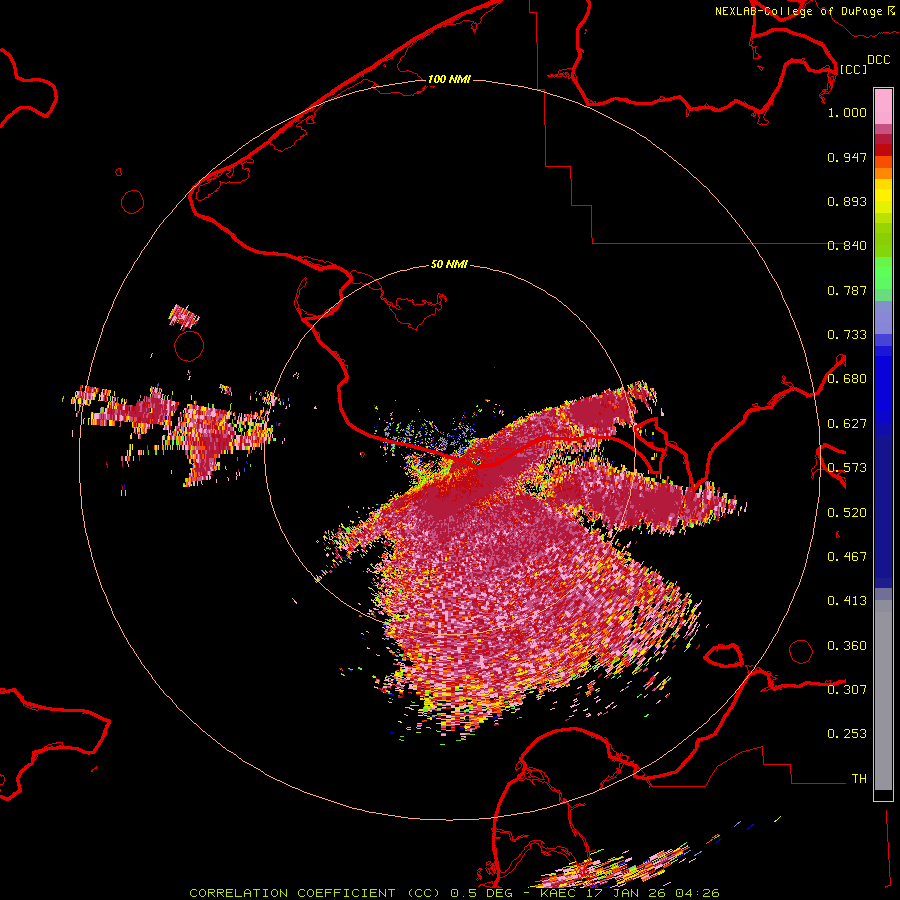Screen dimensions: 900x900
Task: Pick the bright green color scale band
Action: [x=883, y=273]
